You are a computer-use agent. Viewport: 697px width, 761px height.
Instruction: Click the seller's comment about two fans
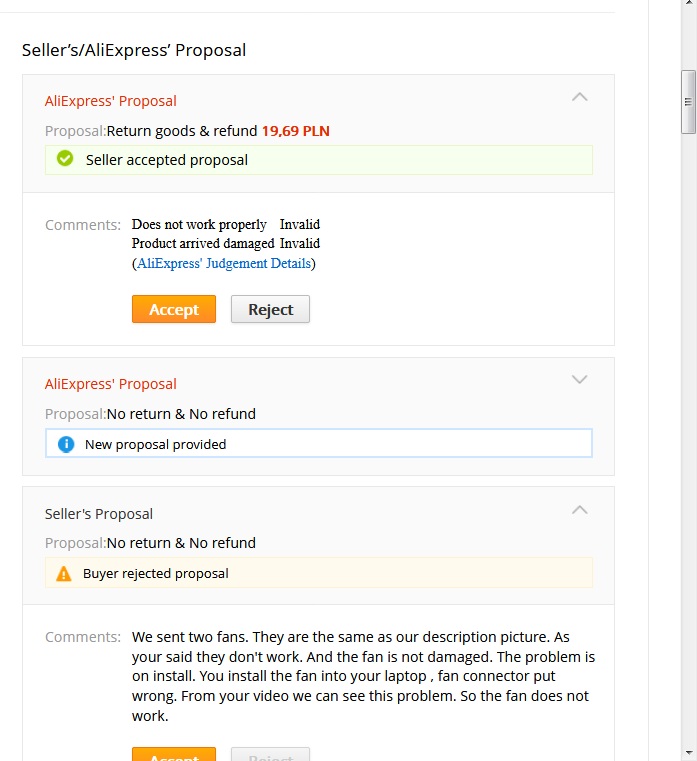coord(364,676)
